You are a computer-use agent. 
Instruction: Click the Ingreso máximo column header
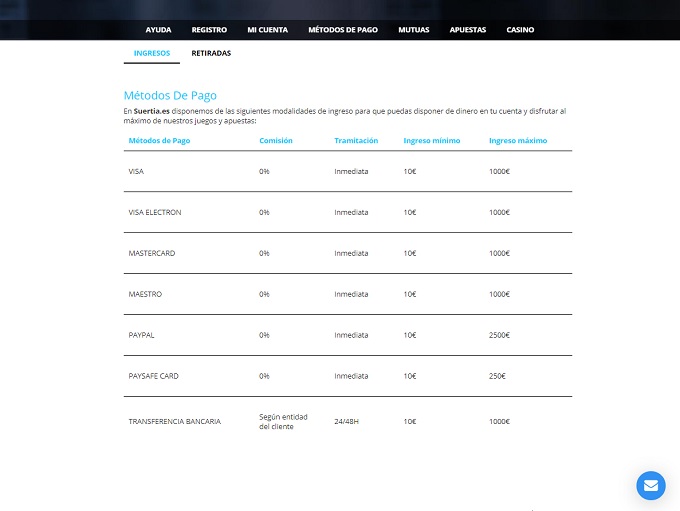[x=518, y=141]
